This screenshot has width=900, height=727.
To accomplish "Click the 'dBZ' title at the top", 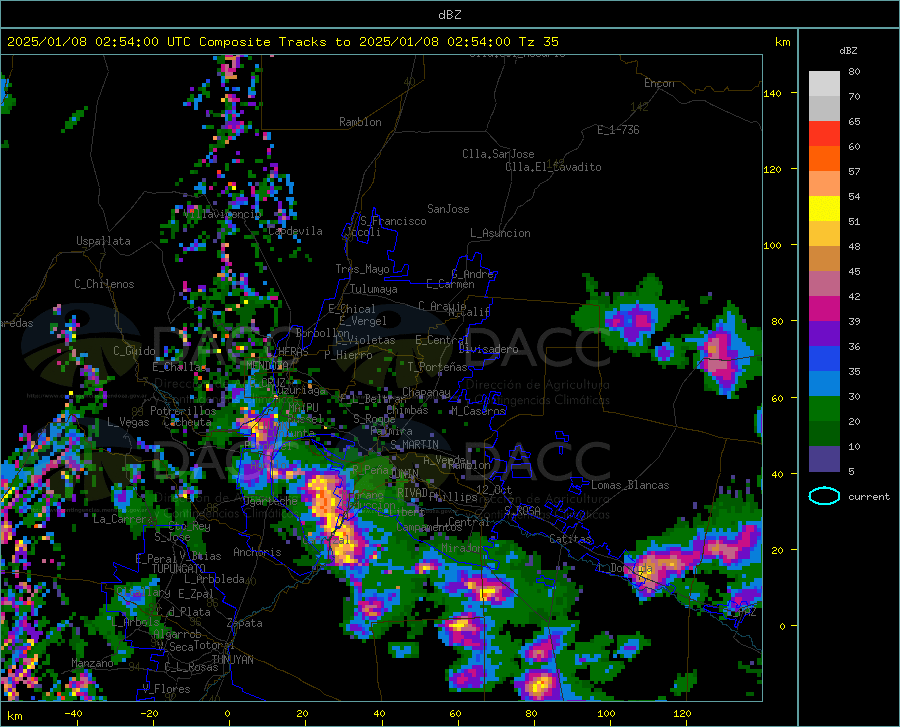I will tap(449, 15).
